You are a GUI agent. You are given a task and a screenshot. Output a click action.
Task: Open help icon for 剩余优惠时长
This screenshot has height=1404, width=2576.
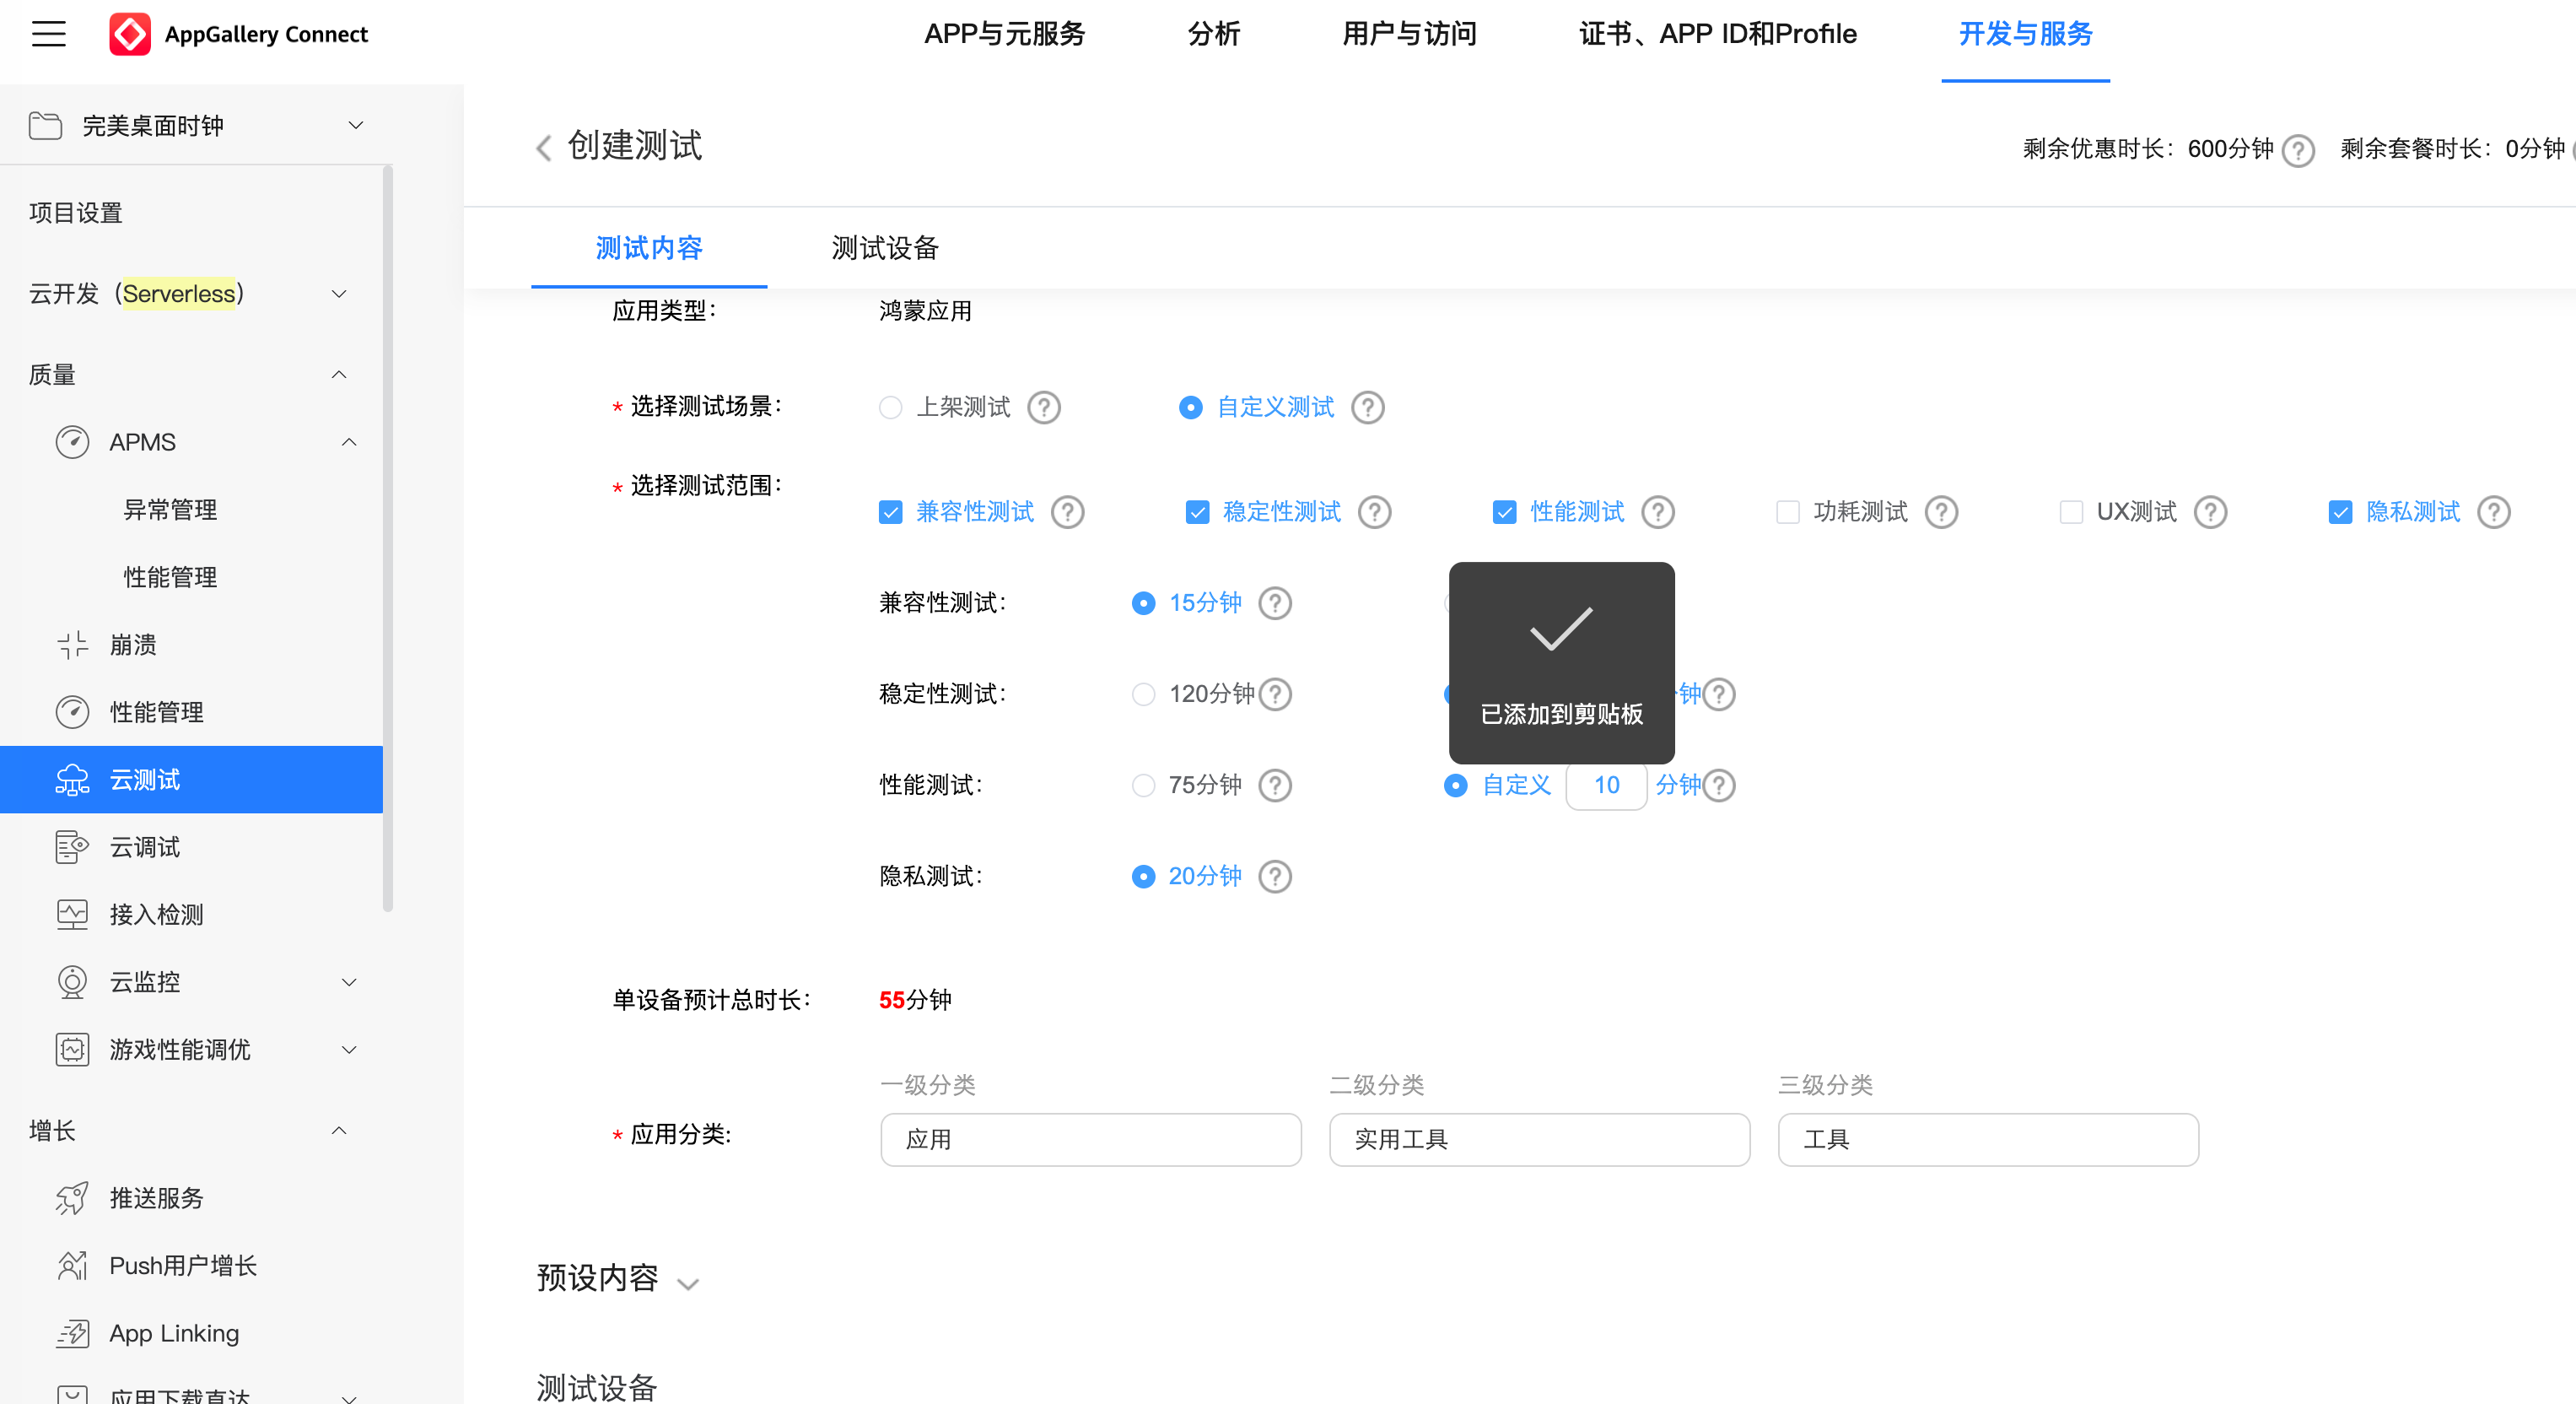(x=2298, y=150)
